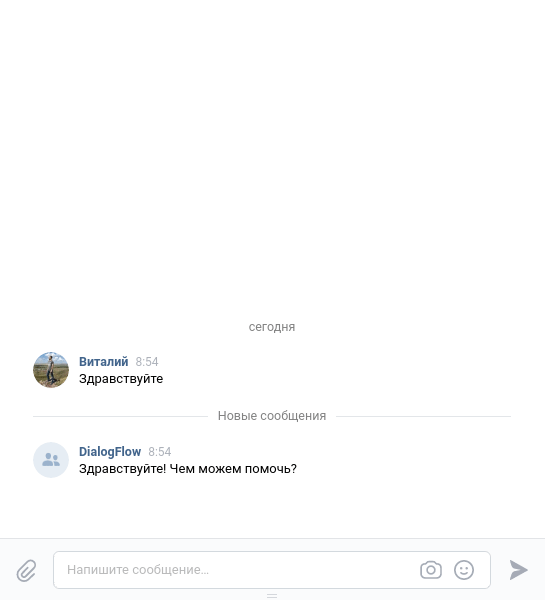
Task: Click the 'сегодня' date separator
Action: 272,327
